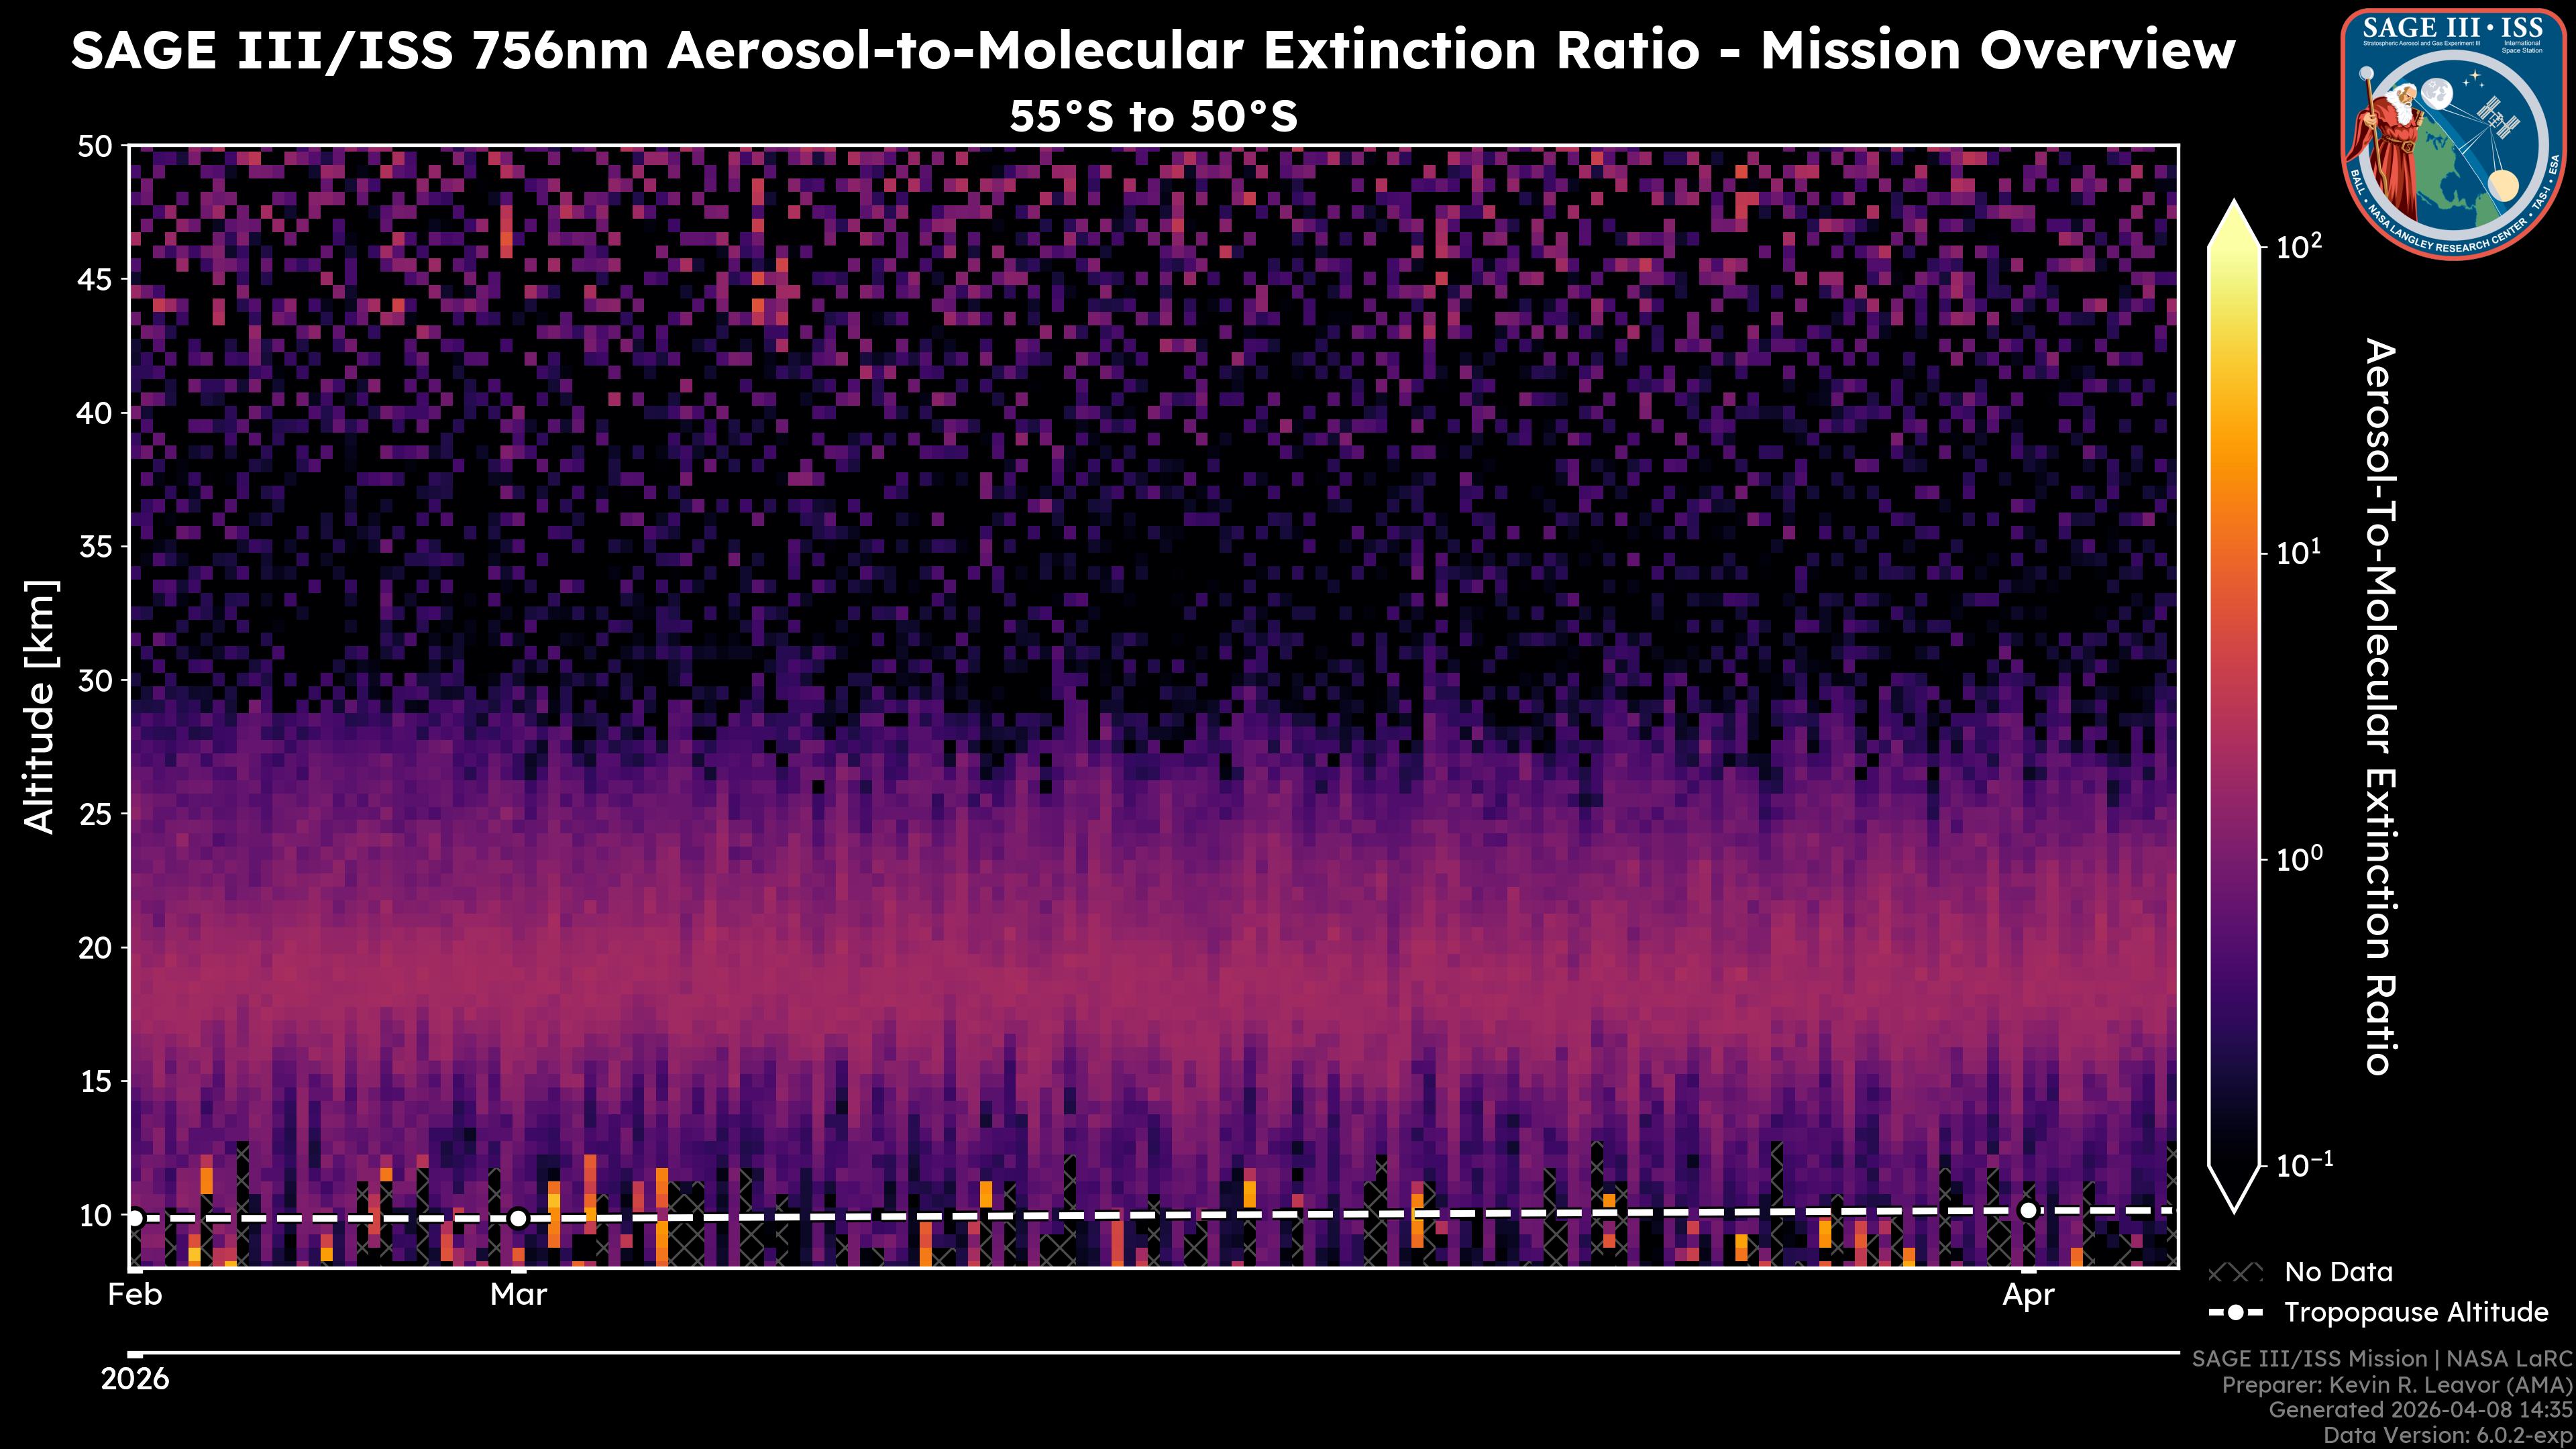Click the Mar tick label on time axis

(x=518, y=1295)
